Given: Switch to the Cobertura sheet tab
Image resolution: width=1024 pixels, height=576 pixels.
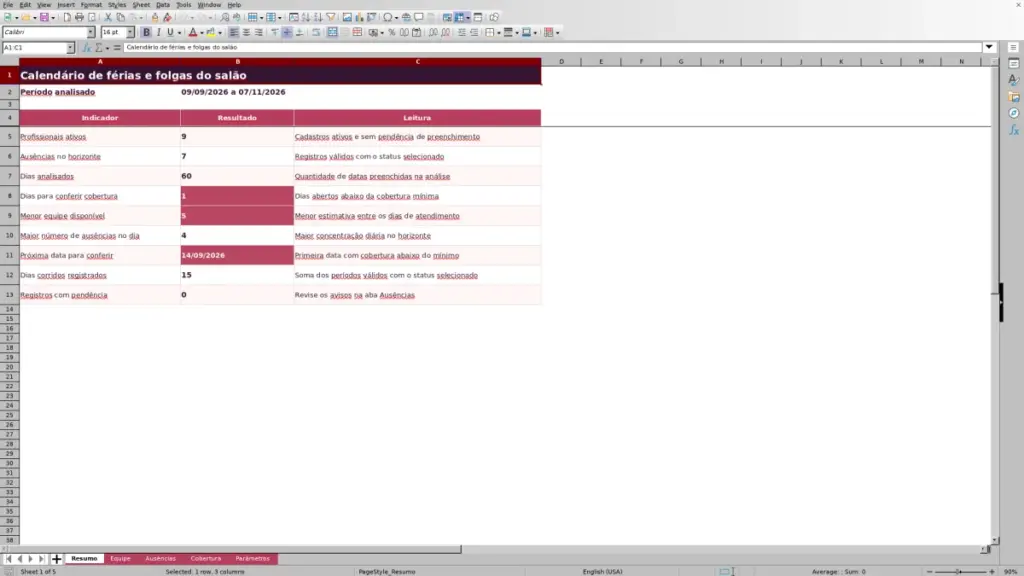Looking at the screenshot, I should tap(206, 559).
